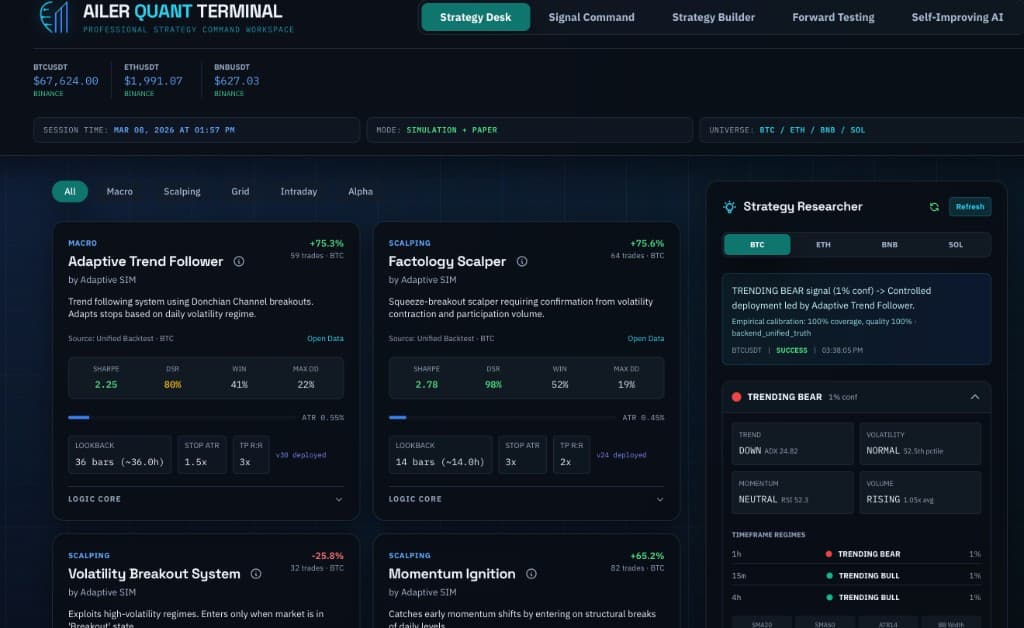The image size is (1024, 628).
Task: Select the ETH tab in Strategy Researcher
Action: tap(822, 243)
